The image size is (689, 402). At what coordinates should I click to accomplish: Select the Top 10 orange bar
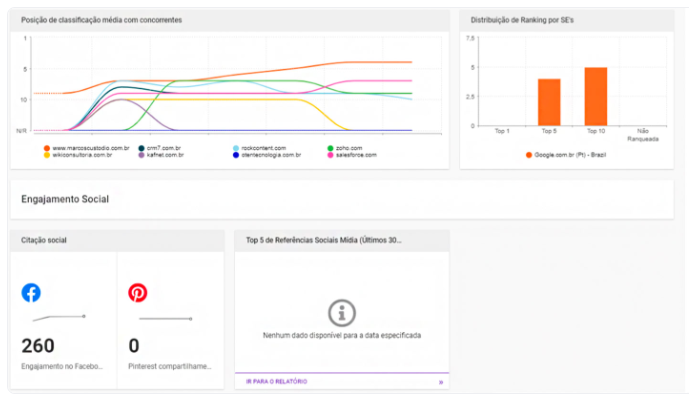596,97
